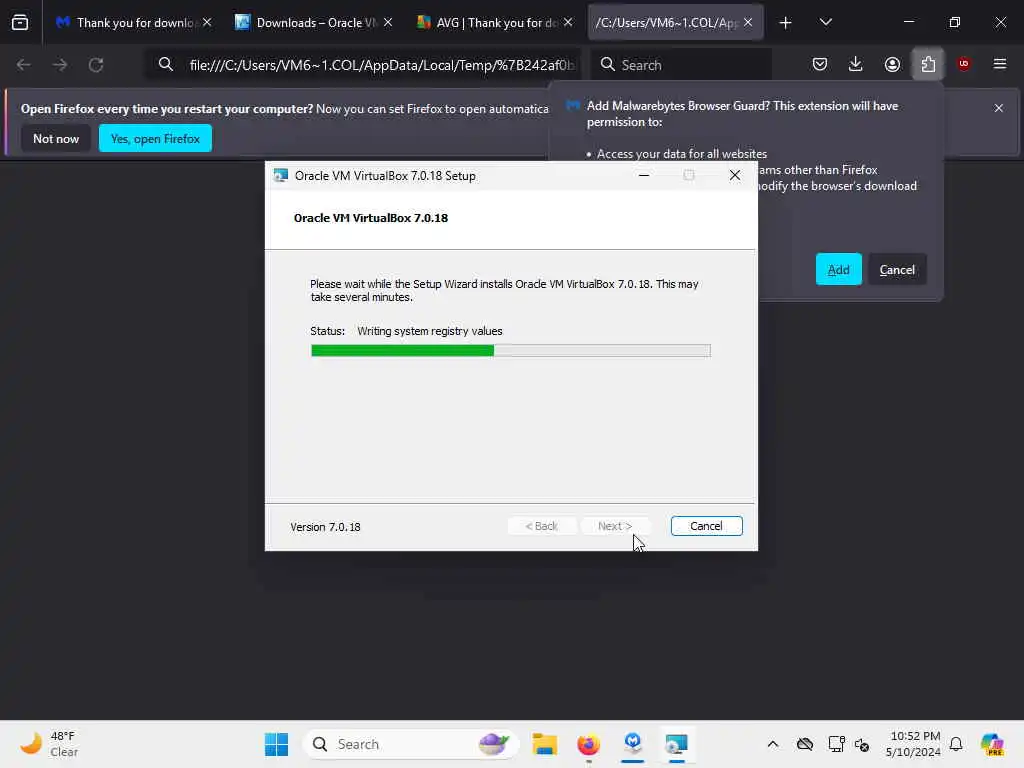Open the notifications bell icon

pyautogui.click(x=956, y=744)
